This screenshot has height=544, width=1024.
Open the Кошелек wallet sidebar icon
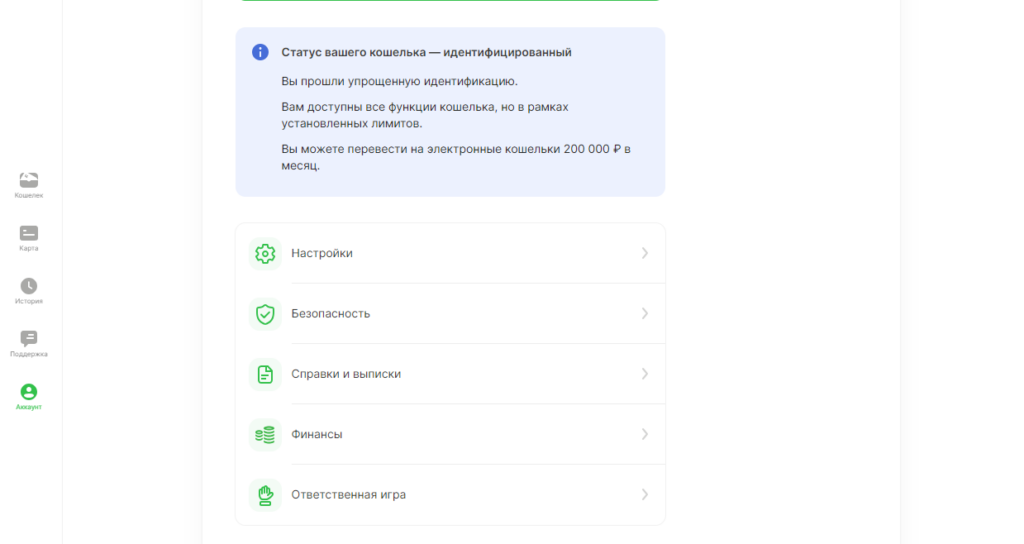29,180
